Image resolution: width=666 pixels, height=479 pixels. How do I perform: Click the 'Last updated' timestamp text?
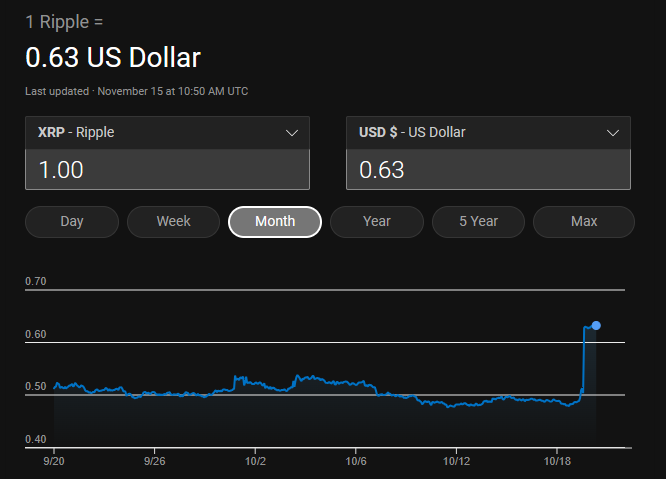point(137,91)
